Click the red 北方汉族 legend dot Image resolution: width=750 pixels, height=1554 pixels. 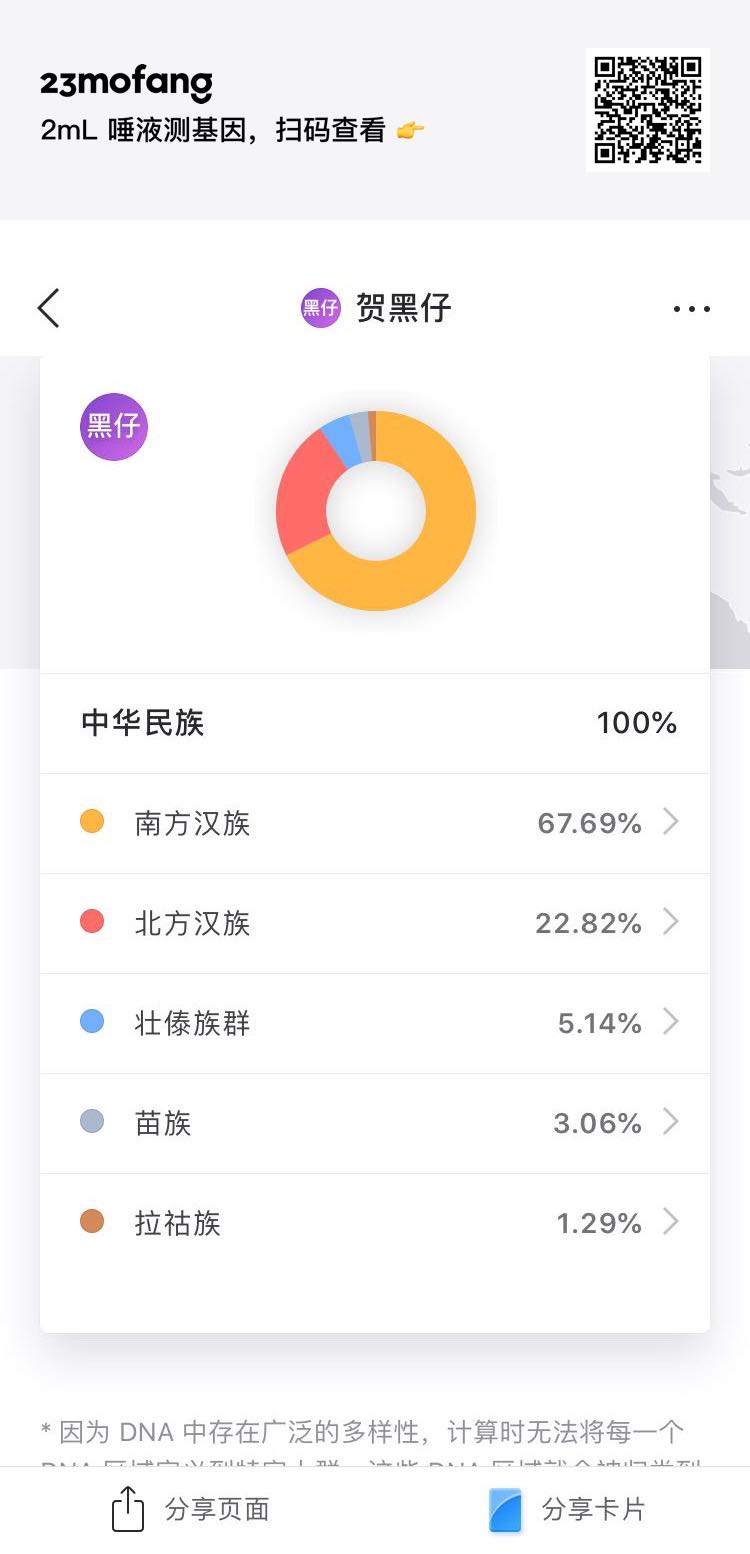coord(92,922)
